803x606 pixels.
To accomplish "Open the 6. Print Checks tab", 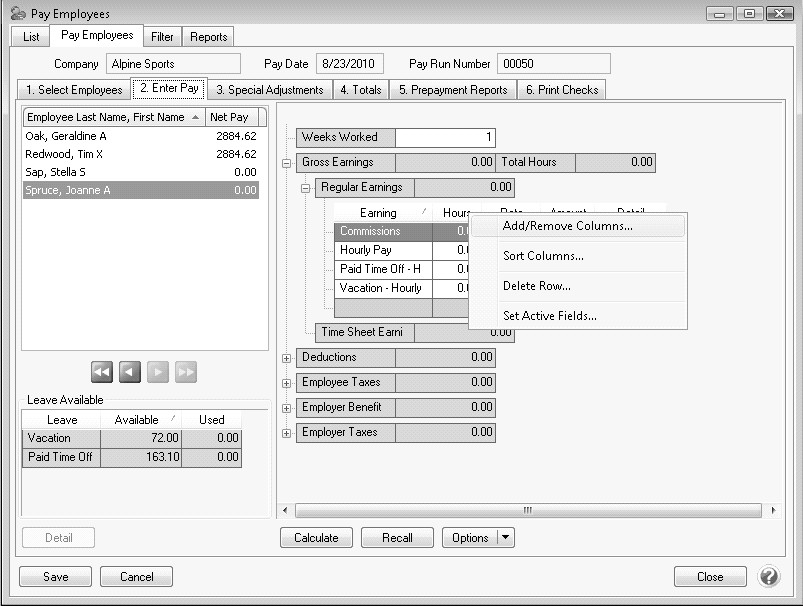I will point(561,90).
